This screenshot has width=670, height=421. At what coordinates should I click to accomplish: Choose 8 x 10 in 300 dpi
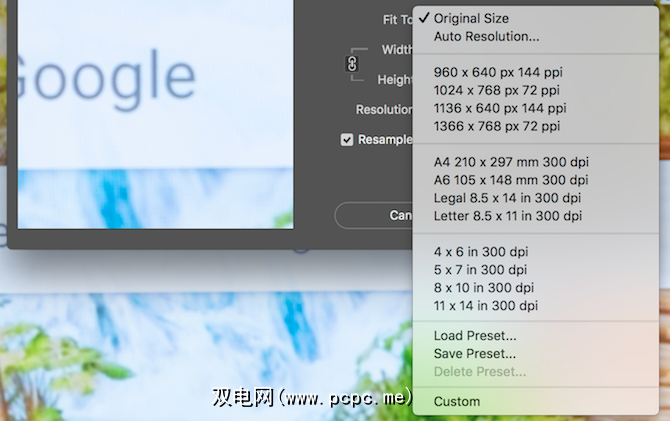coord(535,288)
